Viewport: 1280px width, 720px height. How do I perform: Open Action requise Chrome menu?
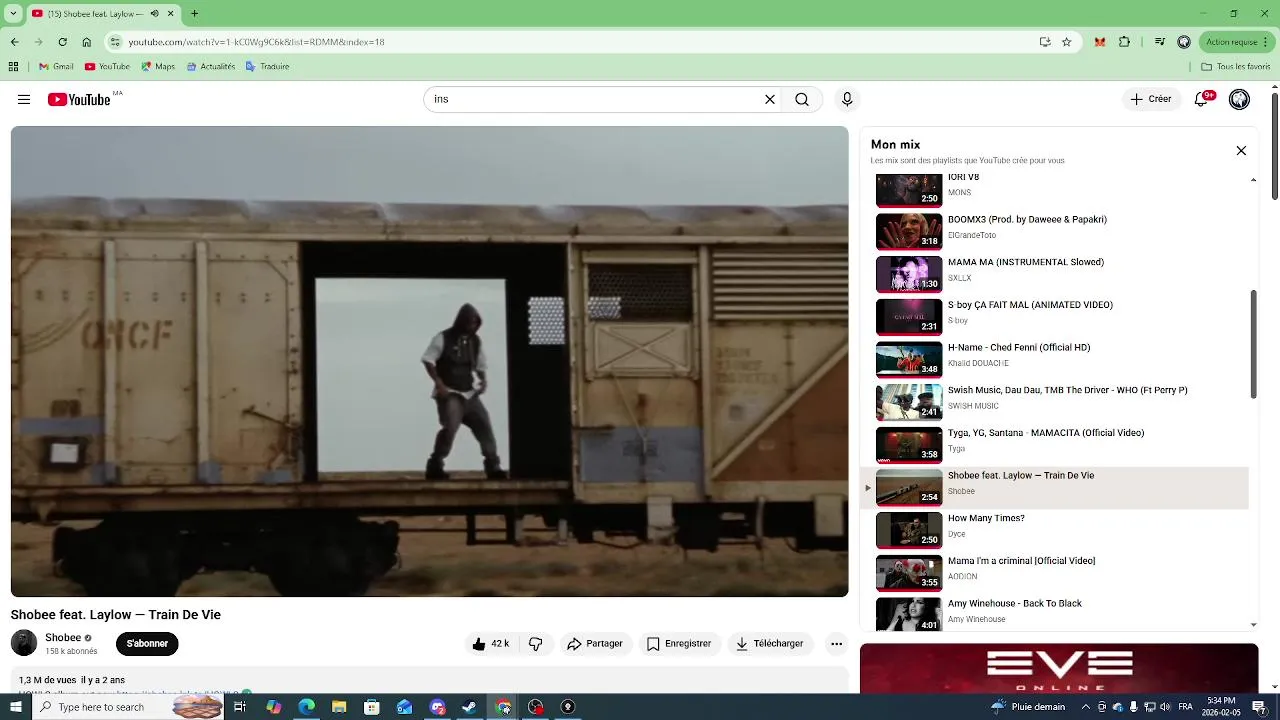click(1236, 42)
